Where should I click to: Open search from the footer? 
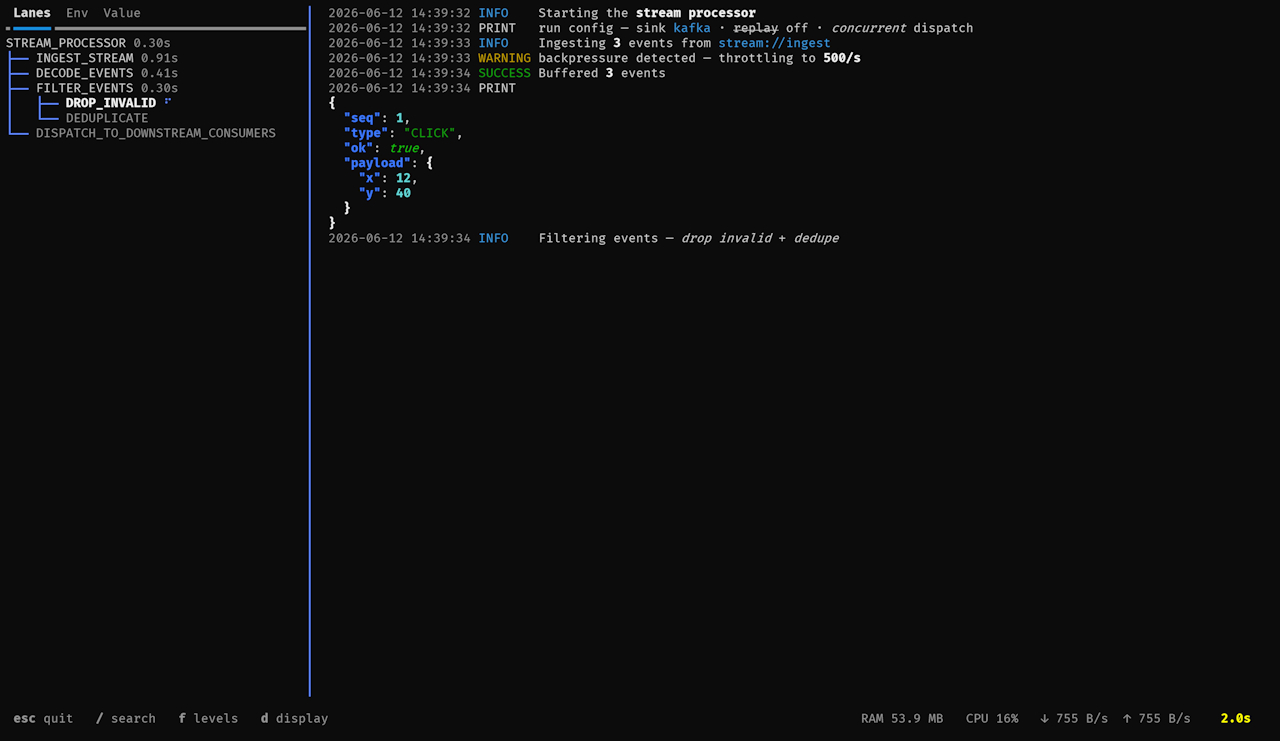(x=126, y=718)
